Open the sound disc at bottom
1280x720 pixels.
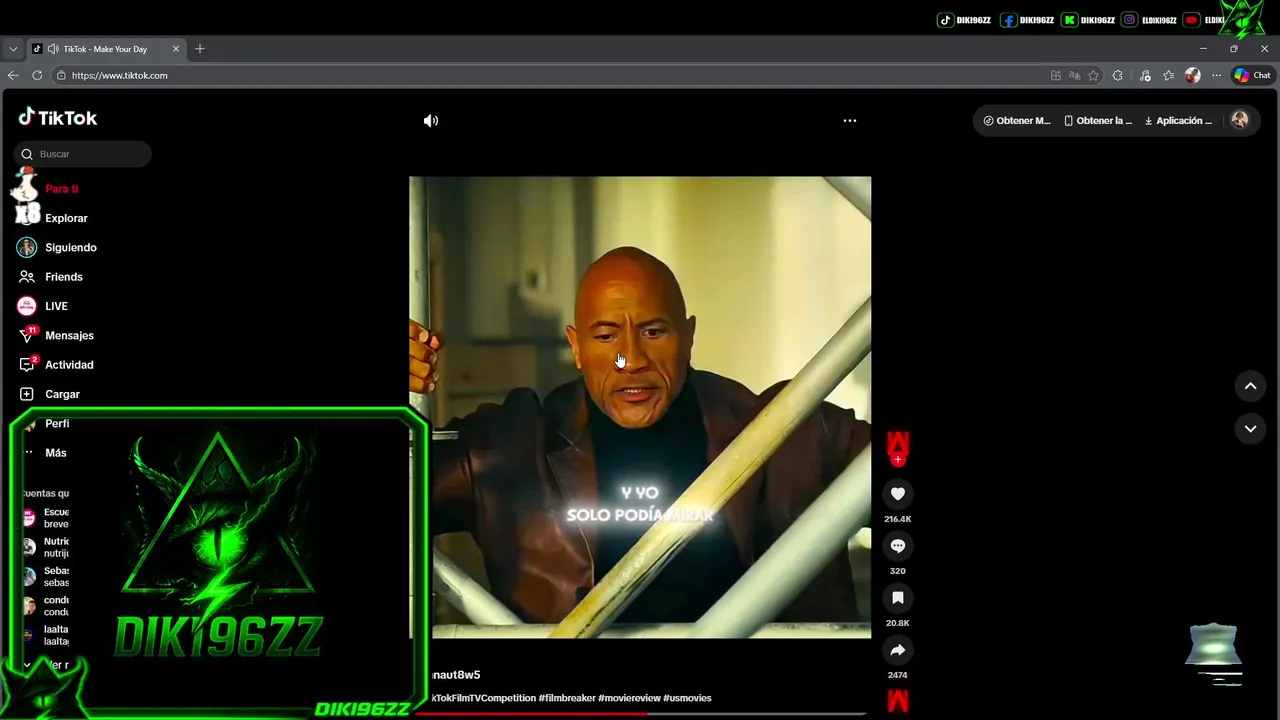click(898, 701)
